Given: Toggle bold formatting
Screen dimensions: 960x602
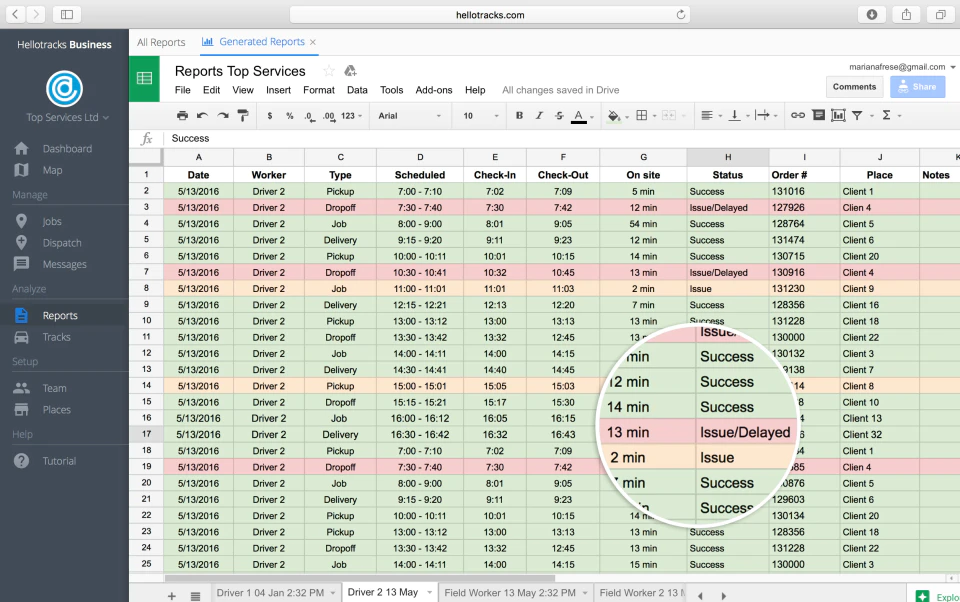Looking at the screenshot, I should pos(519,115).
